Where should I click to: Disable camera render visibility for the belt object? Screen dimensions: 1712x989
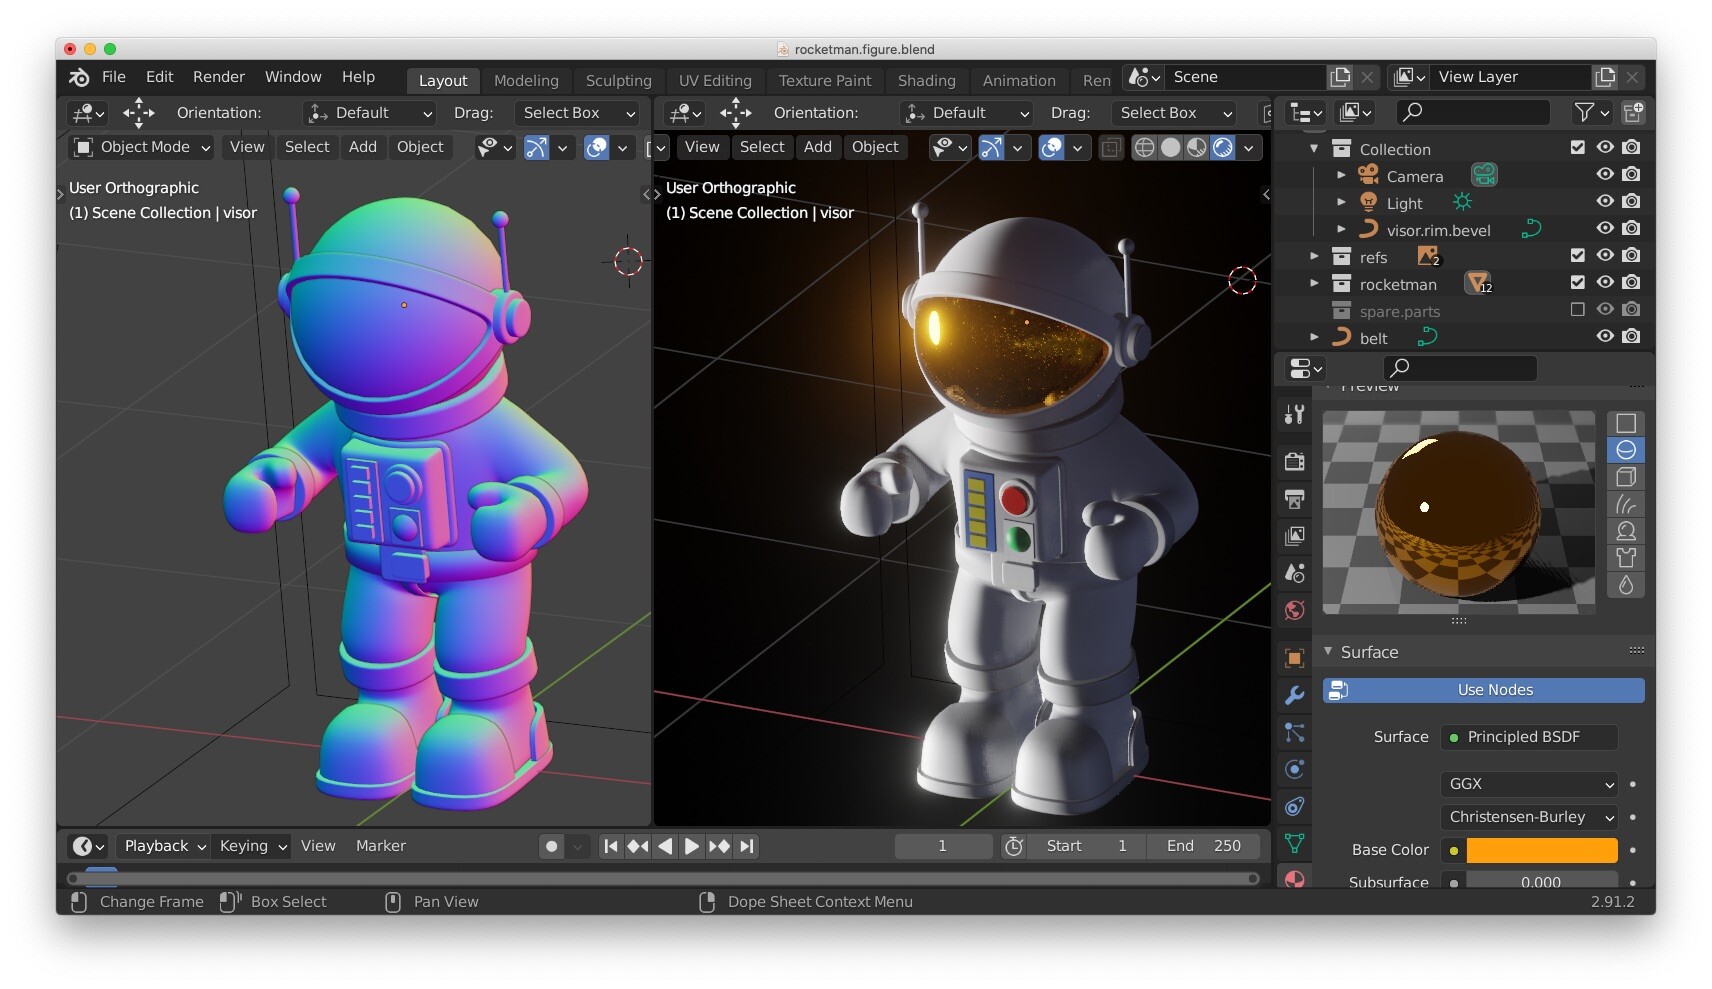coord(1631,337)
